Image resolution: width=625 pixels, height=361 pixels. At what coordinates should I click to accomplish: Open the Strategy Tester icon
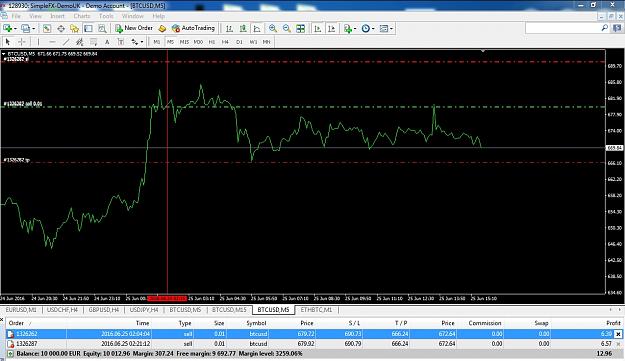tap(102, 28)
